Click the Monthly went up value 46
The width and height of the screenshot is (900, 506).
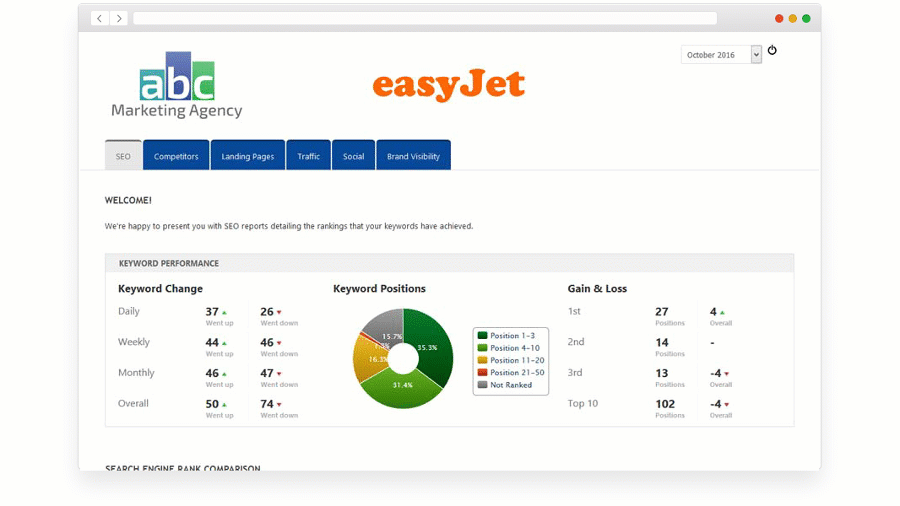pyautogui.click(x=212, y=373)
